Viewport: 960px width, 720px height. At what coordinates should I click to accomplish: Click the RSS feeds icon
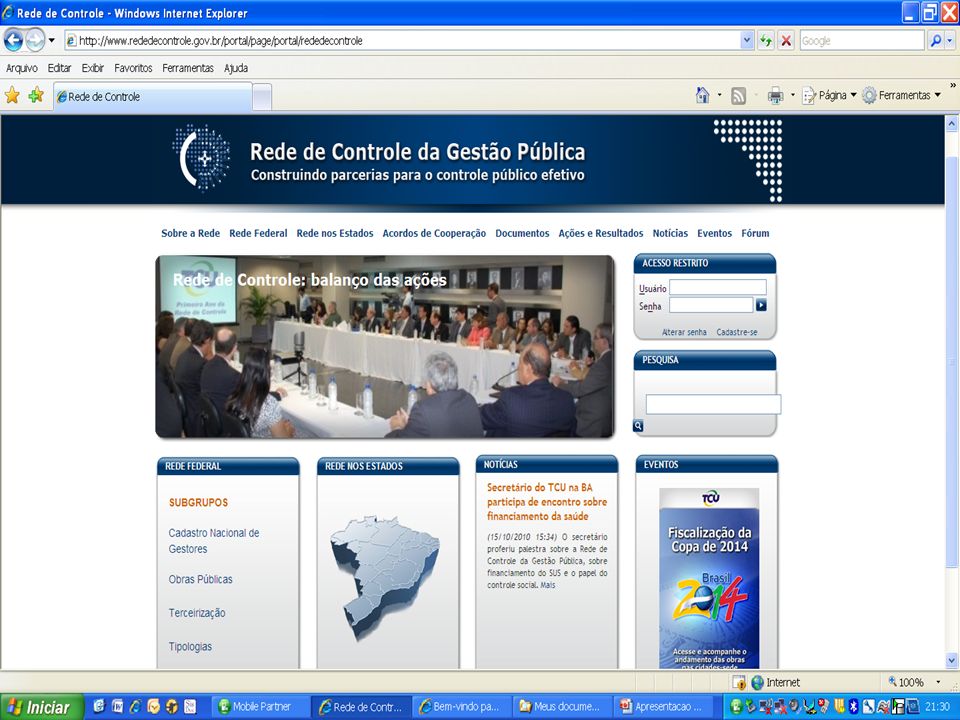738,96
